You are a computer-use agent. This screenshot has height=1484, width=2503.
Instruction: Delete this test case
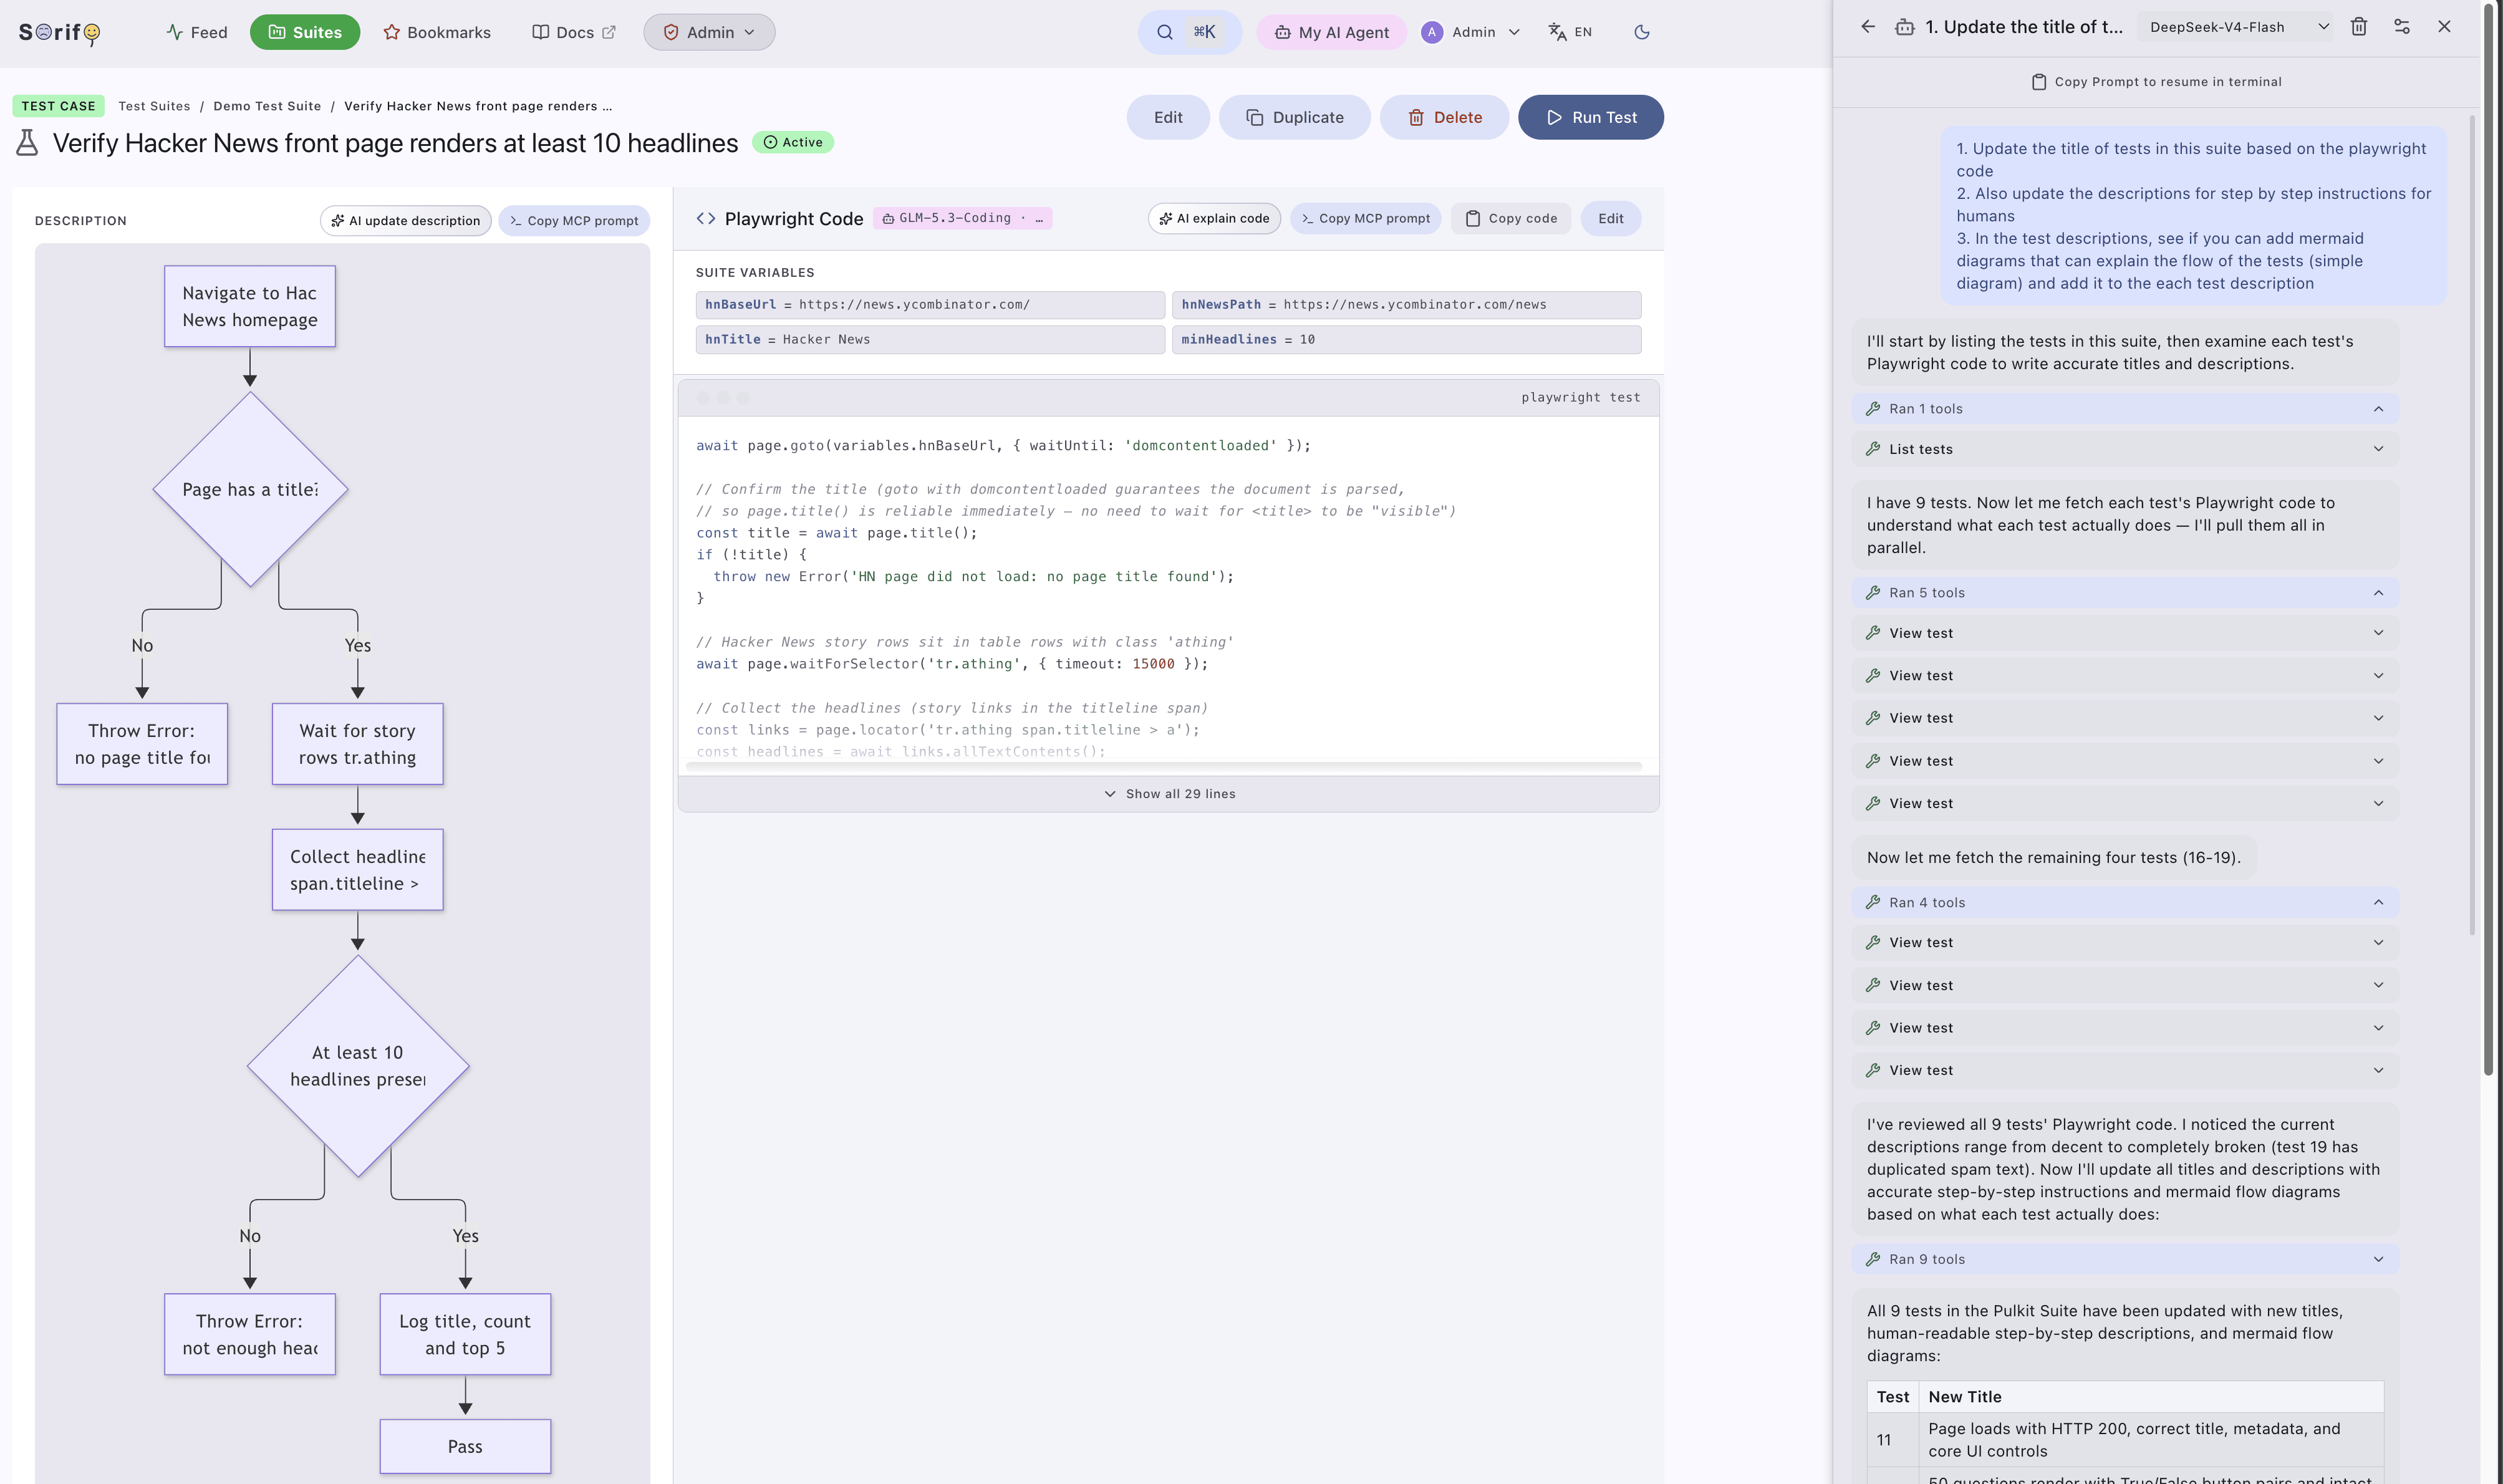pyautogui.click(x=1444, y=117)
